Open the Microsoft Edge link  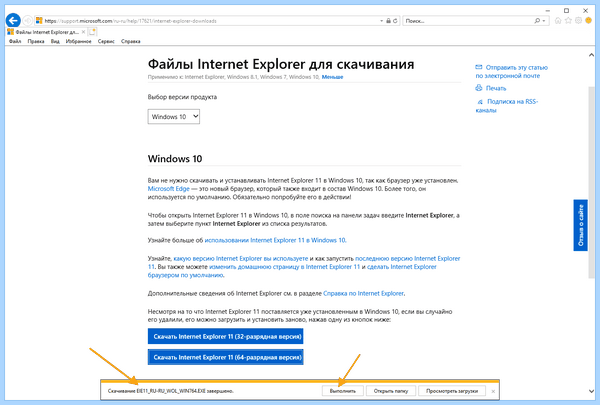click(169, 189)
